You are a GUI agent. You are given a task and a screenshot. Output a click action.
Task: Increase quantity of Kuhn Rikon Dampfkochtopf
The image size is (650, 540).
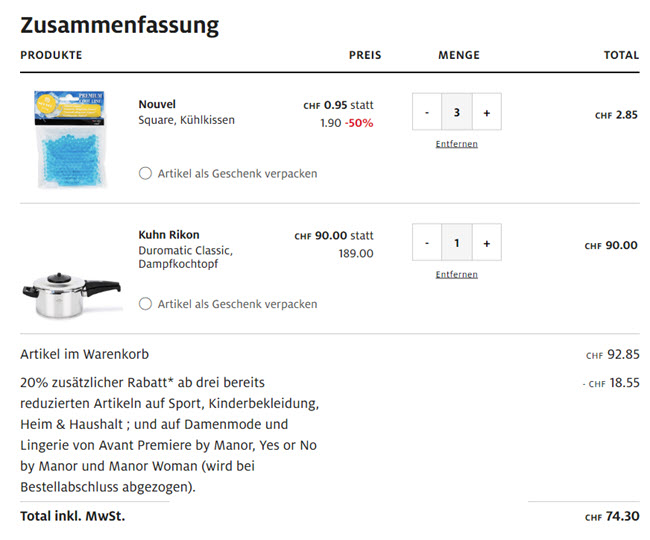[x=487, y=243]
